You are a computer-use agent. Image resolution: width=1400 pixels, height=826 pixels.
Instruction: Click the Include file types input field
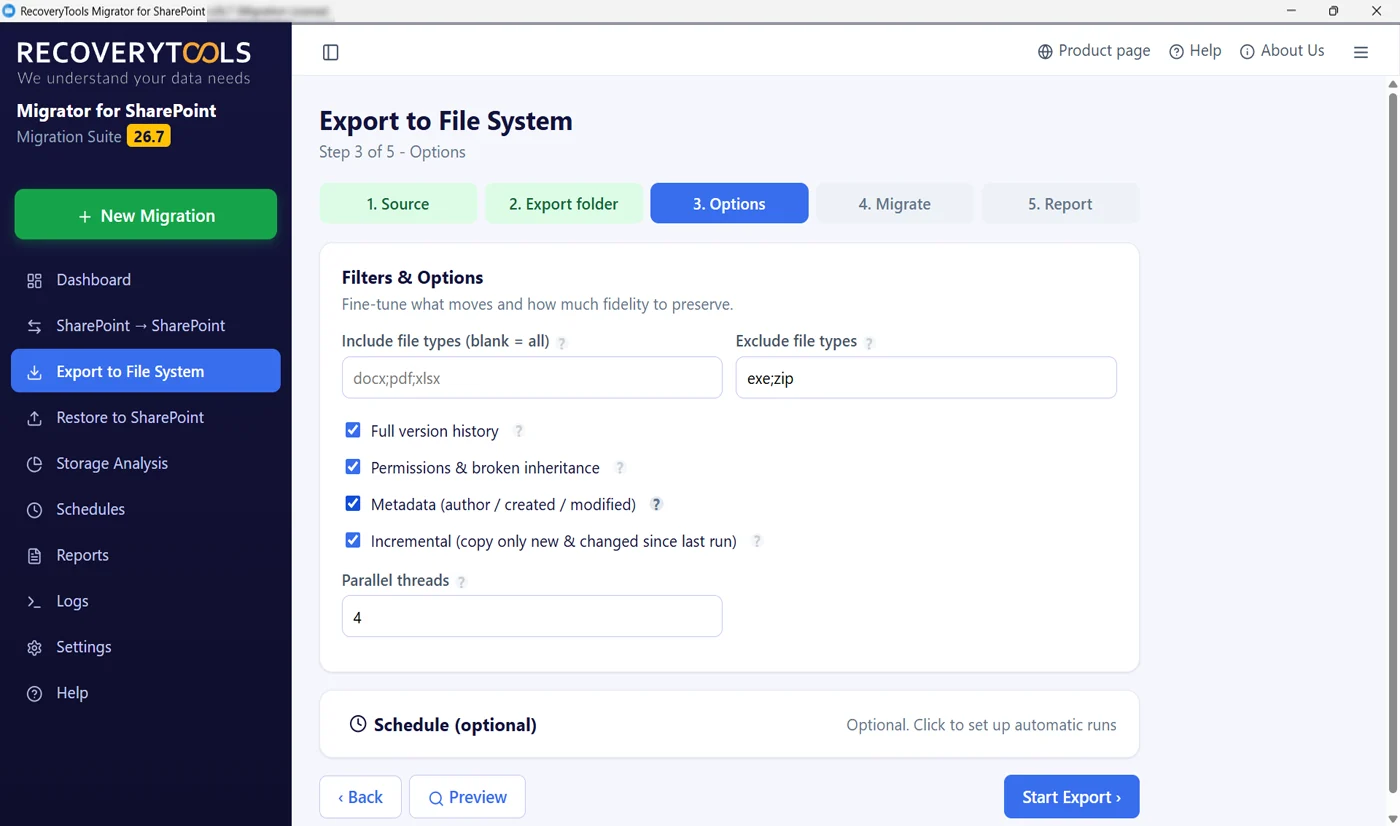coord(532,378)
